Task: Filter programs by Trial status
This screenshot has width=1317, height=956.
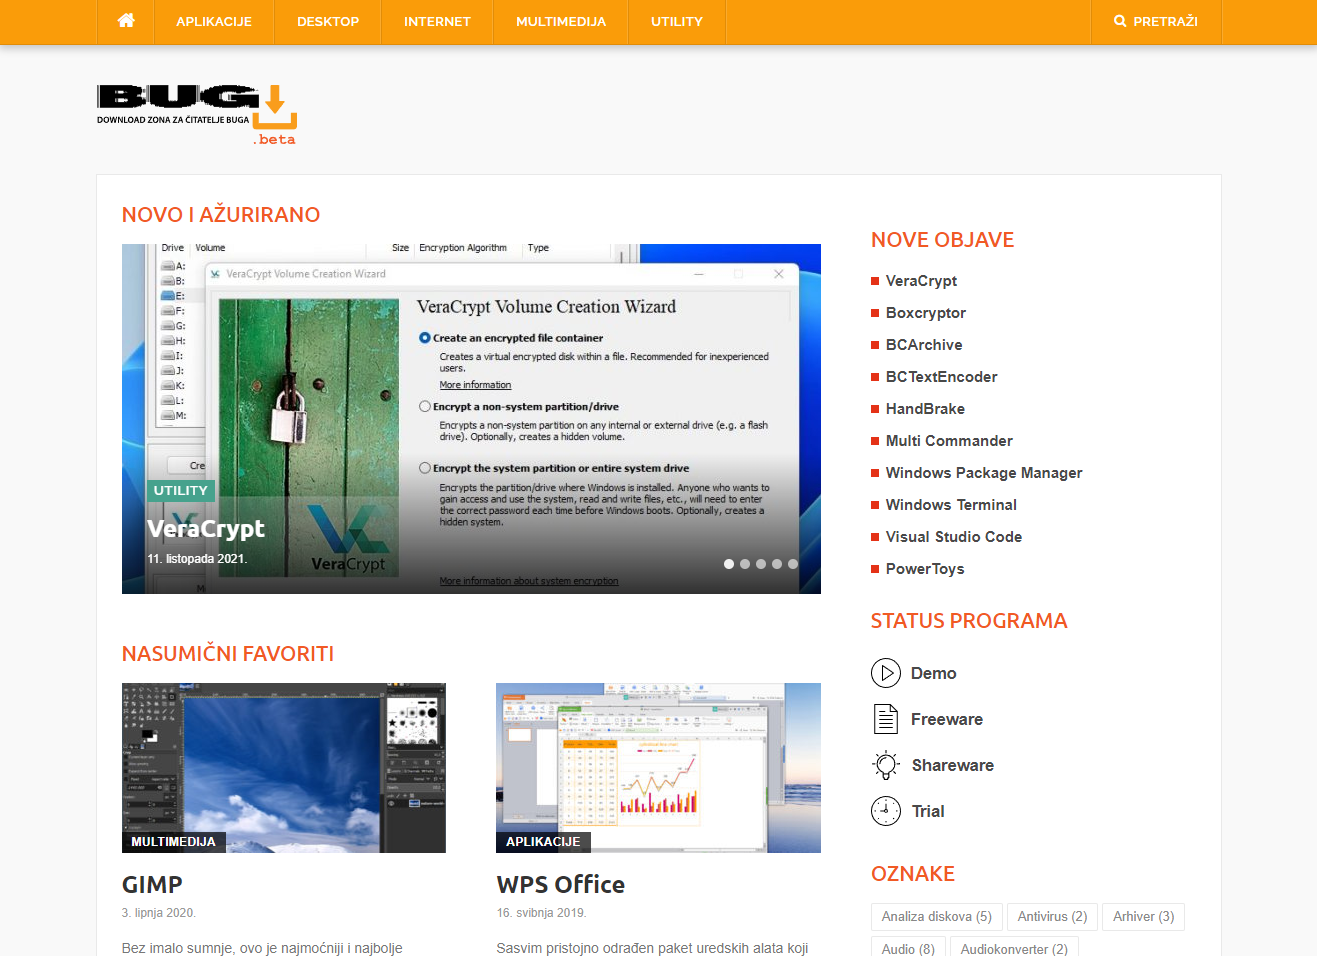Action: click(x=927, y=811)
